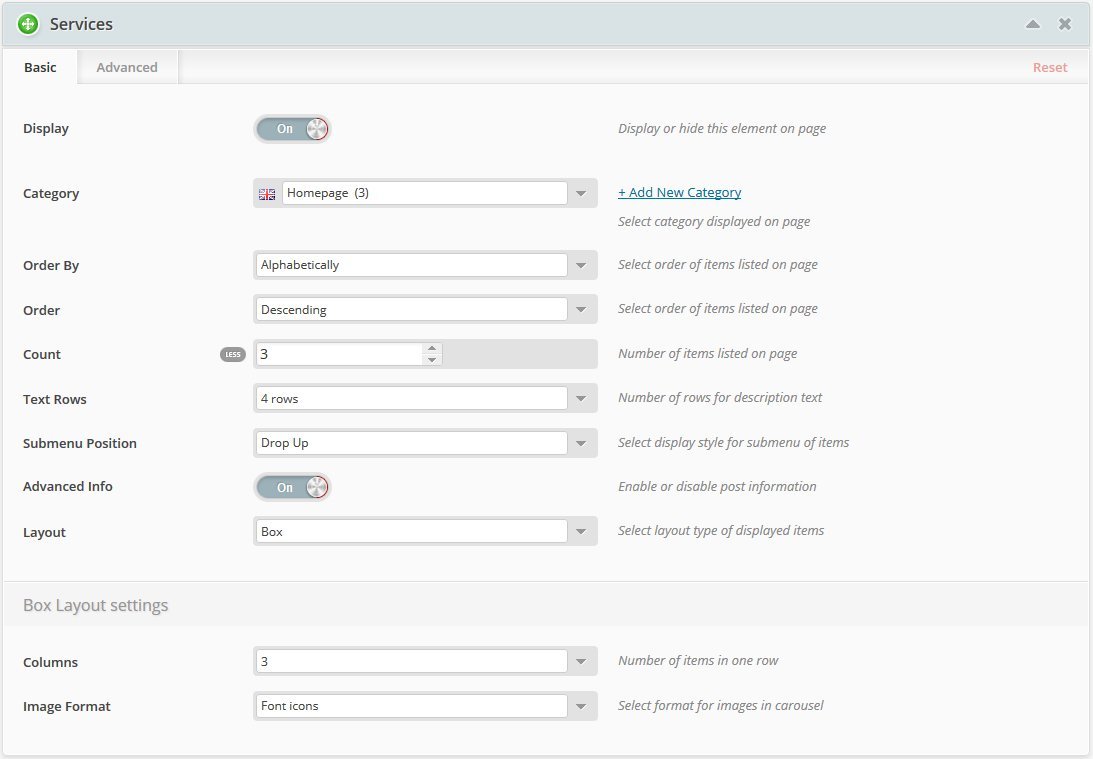
Task: Select the Basic tab
Action: [x=40, y=67]
